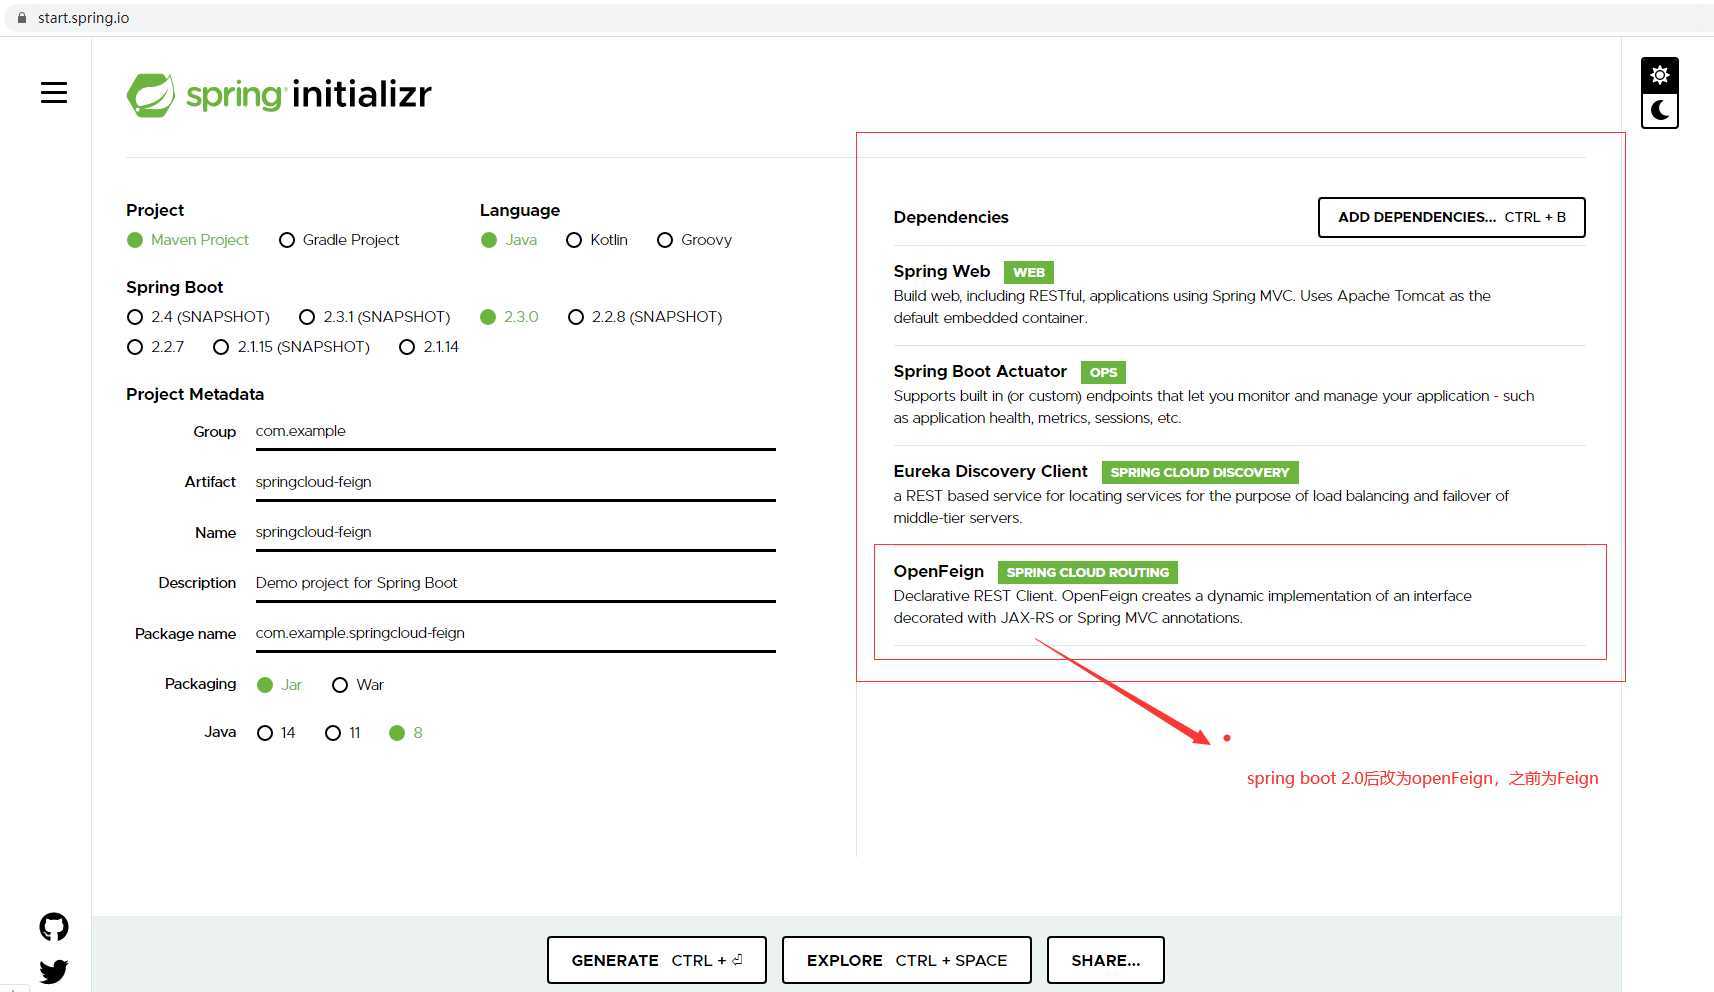1714x992 pixels.
Task: Switch to dark theme moon icon
Action: 1659,110
